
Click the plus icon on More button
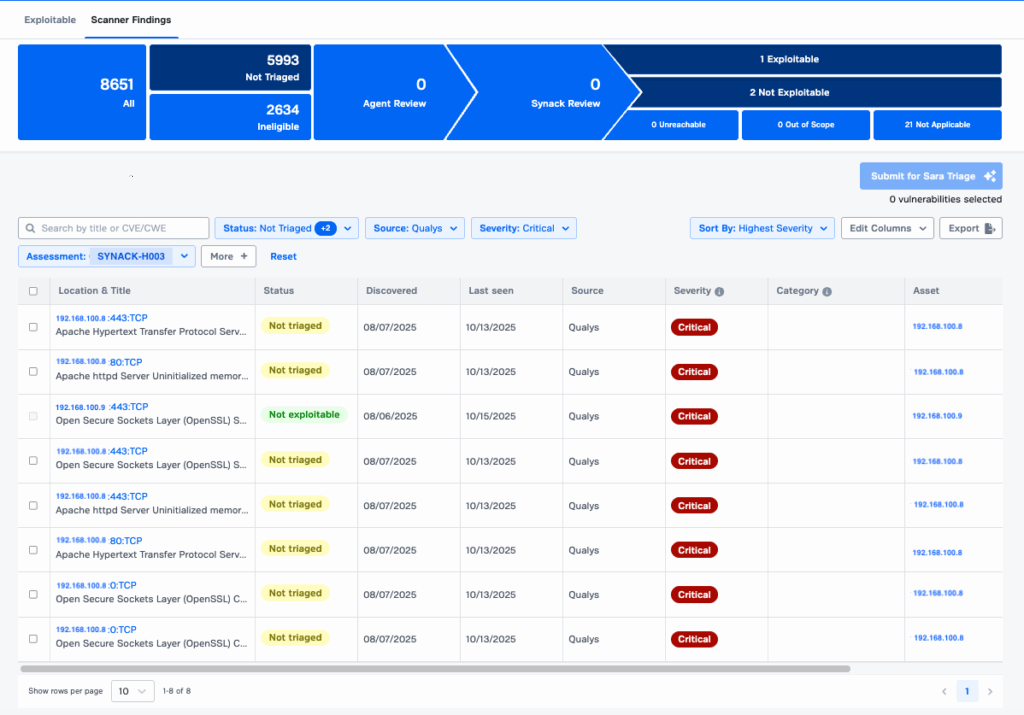[x=243, y=257]
